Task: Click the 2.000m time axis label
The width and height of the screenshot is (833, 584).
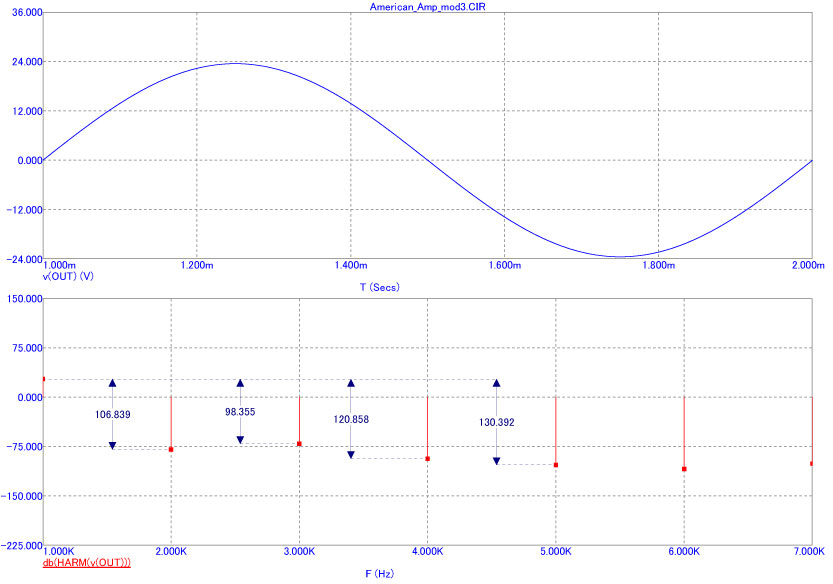Action: pos(808,265)
